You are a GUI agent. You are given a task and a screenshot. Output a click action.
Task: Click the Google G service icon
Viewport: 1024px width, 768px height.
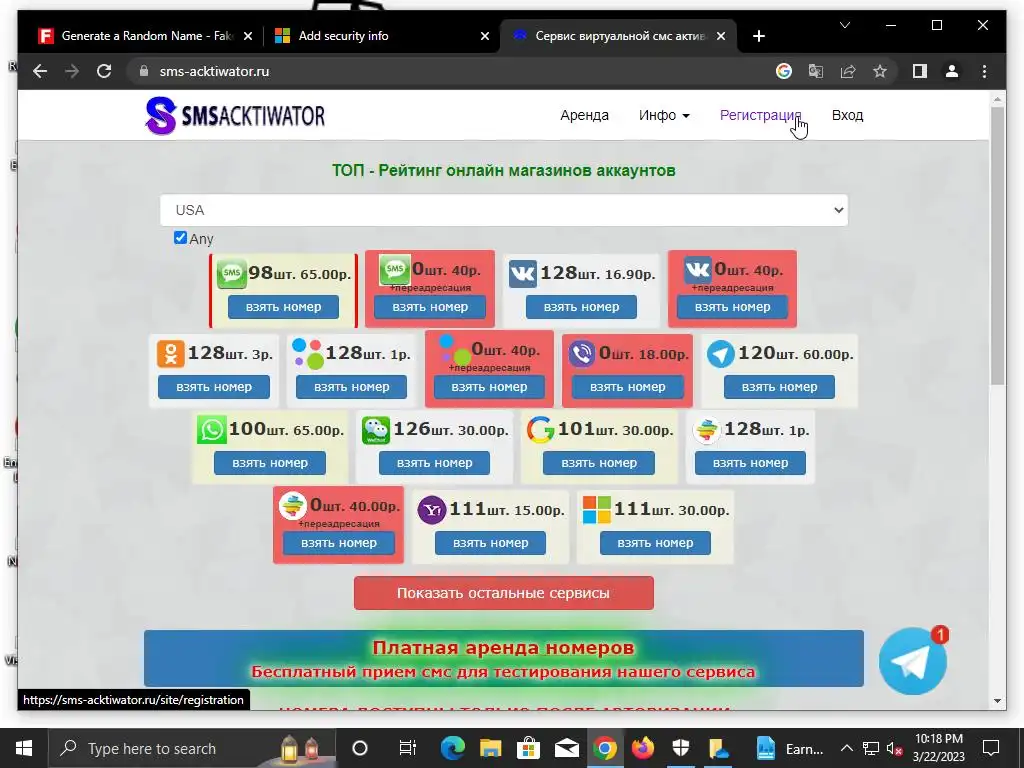[x=541, y=430]
